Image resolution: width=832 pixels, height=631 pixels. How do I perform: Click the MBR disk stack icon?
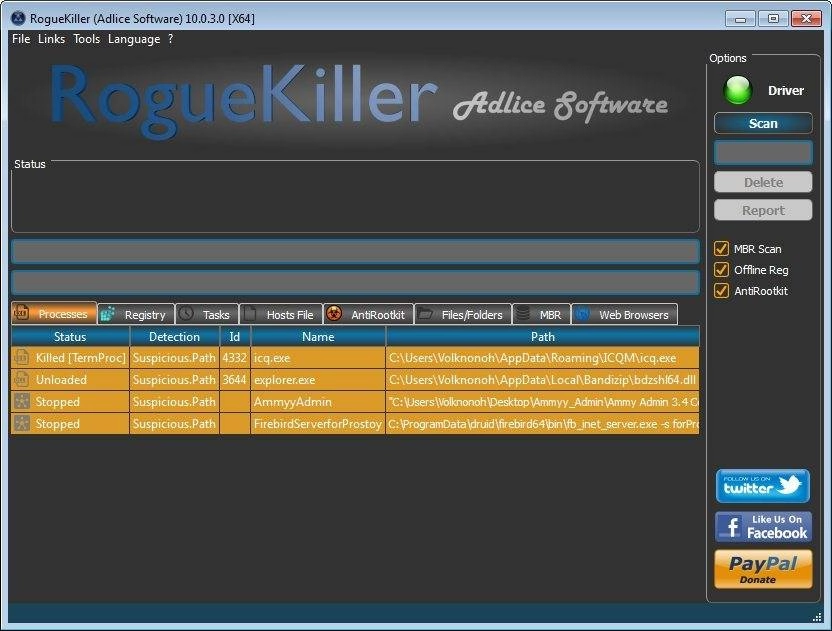[523, 314]
